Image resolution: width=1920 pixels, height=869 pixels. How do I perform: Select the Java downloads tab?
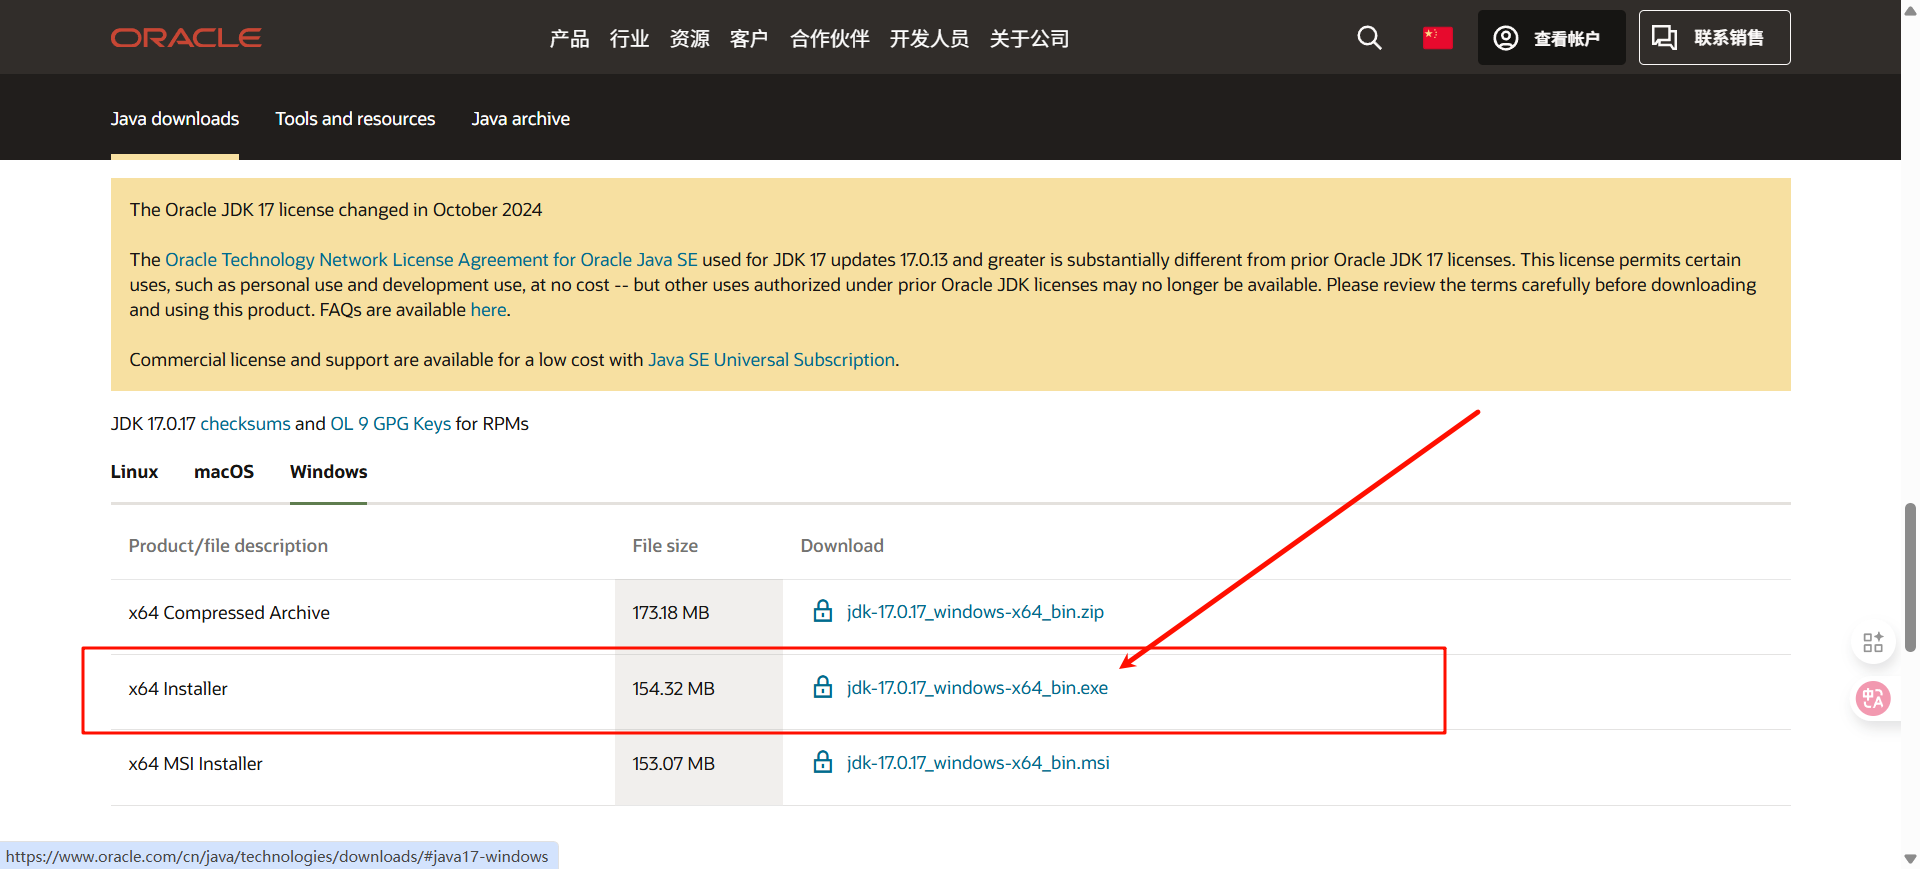coord(175,119)
